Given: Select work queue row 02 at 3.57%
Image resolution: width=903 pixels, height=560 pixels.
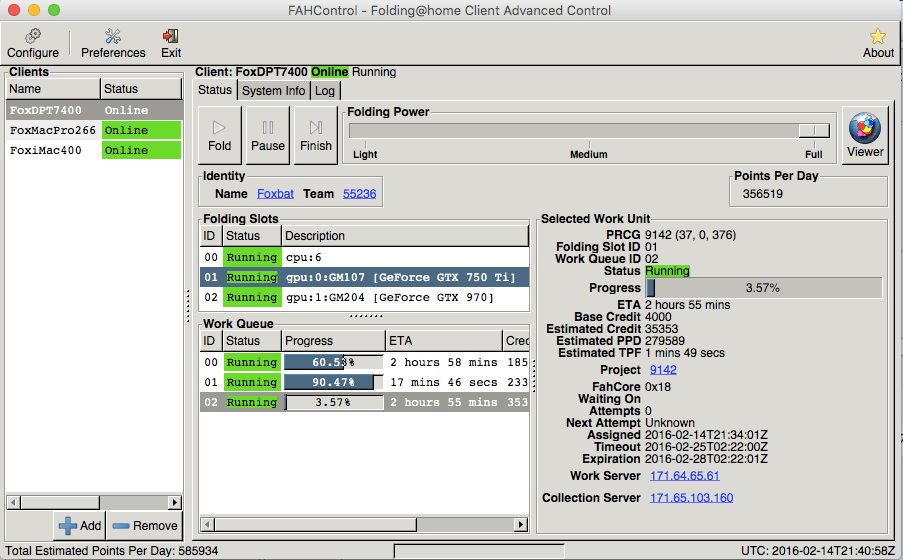Looking at the screenshot, I should pos(365,402).
